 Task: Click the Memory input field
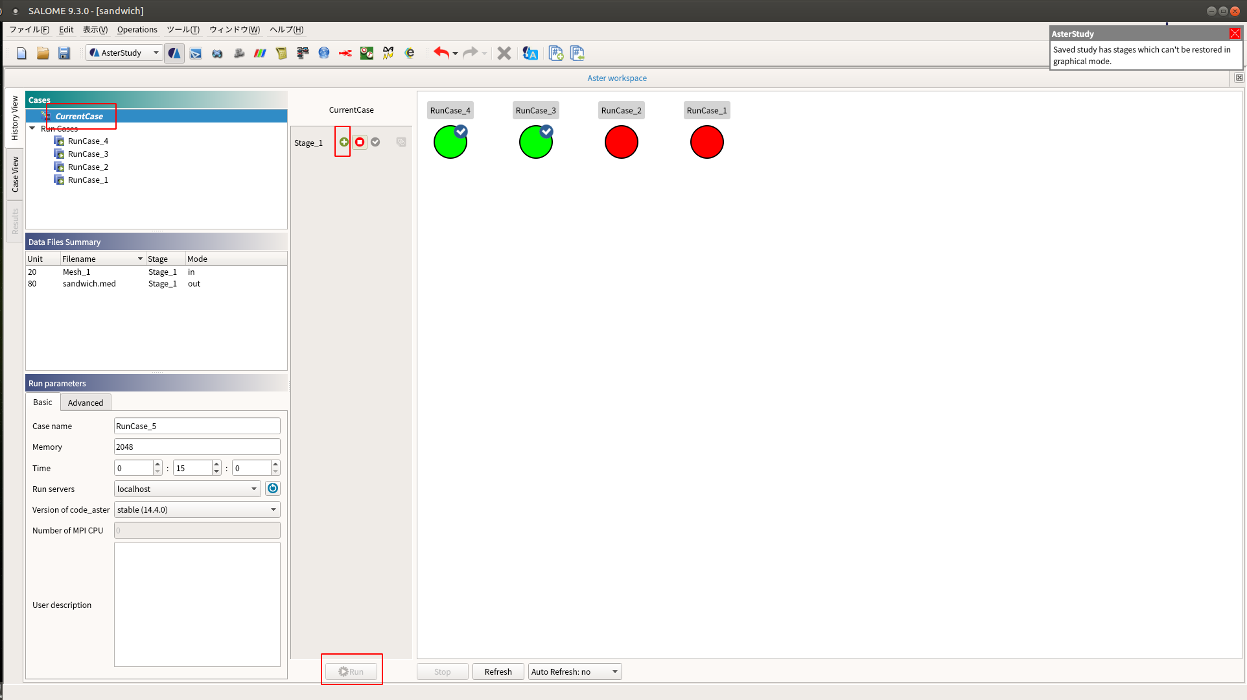(x=197, y=447)
